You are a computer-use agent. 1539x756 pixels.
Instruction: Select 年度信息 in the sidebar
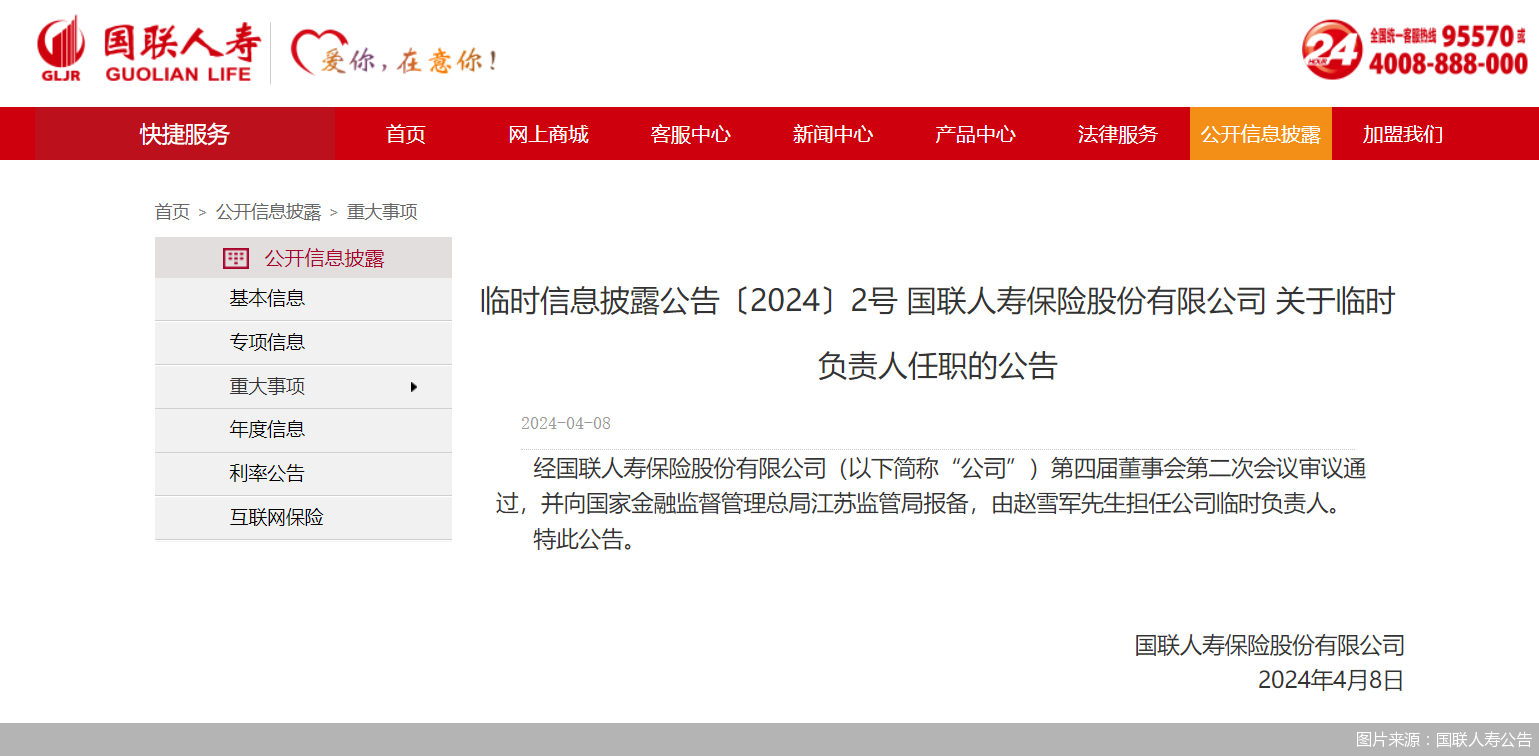tap(303, 430)
